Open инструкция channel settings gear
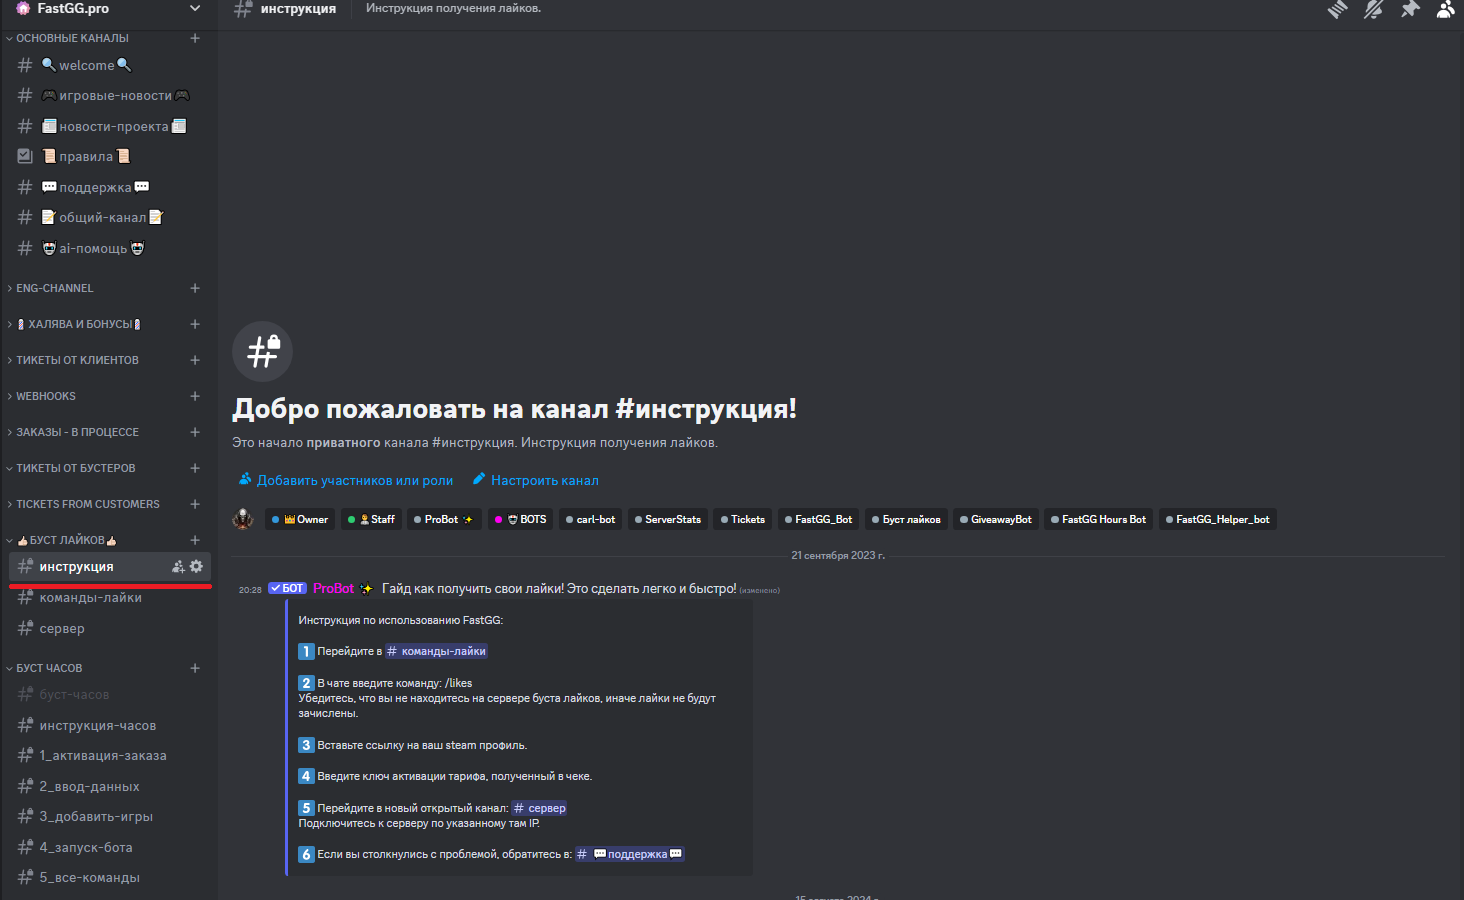Image resolution: width=1464 pixels, height=900 pixels. click(196, 567)
